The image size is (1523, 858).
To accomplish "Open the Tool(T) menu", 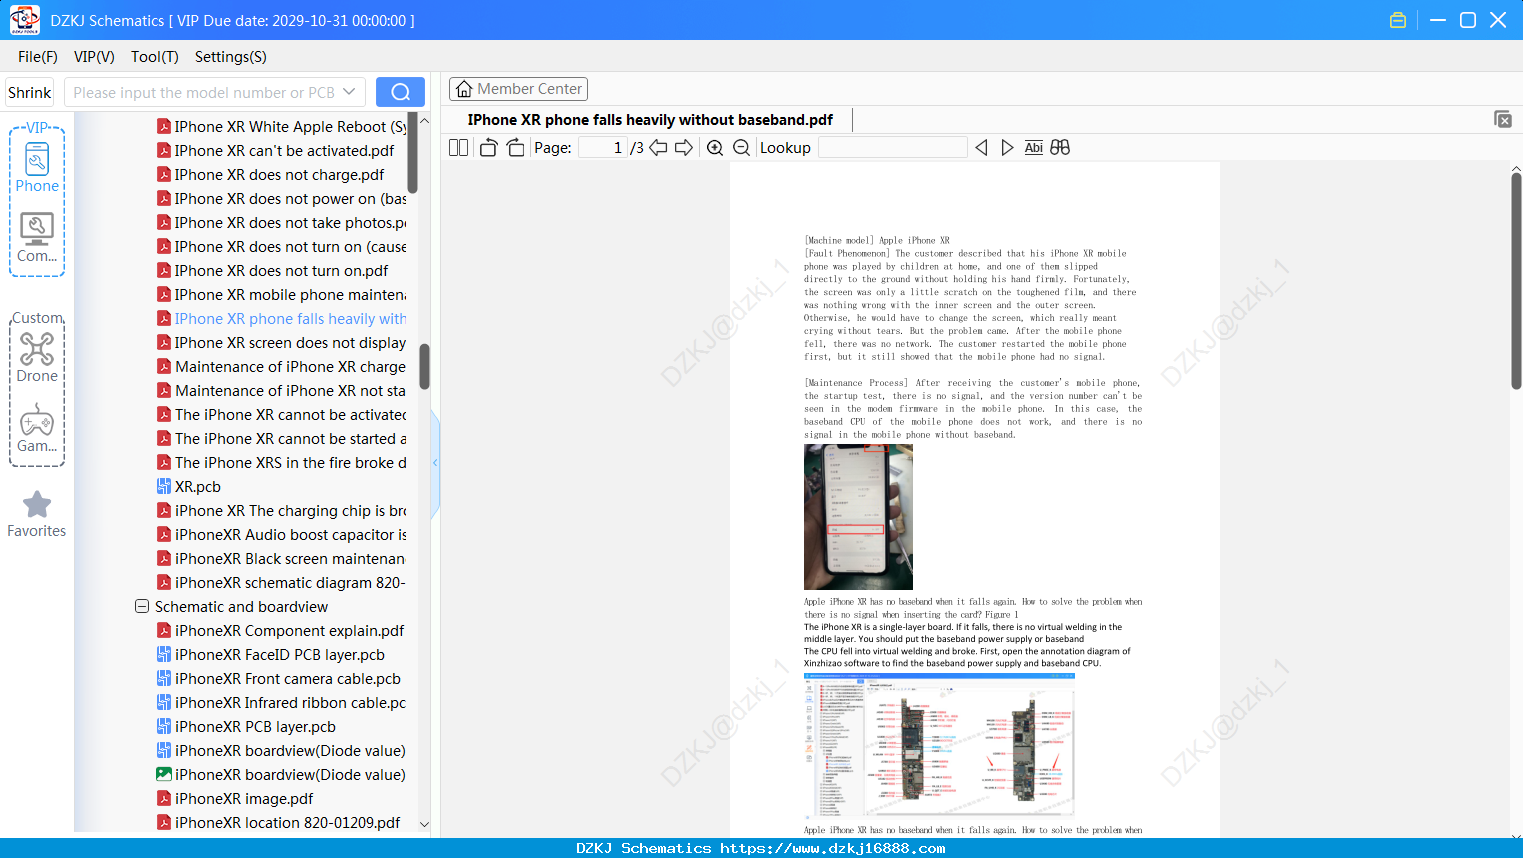I will 154,57.
